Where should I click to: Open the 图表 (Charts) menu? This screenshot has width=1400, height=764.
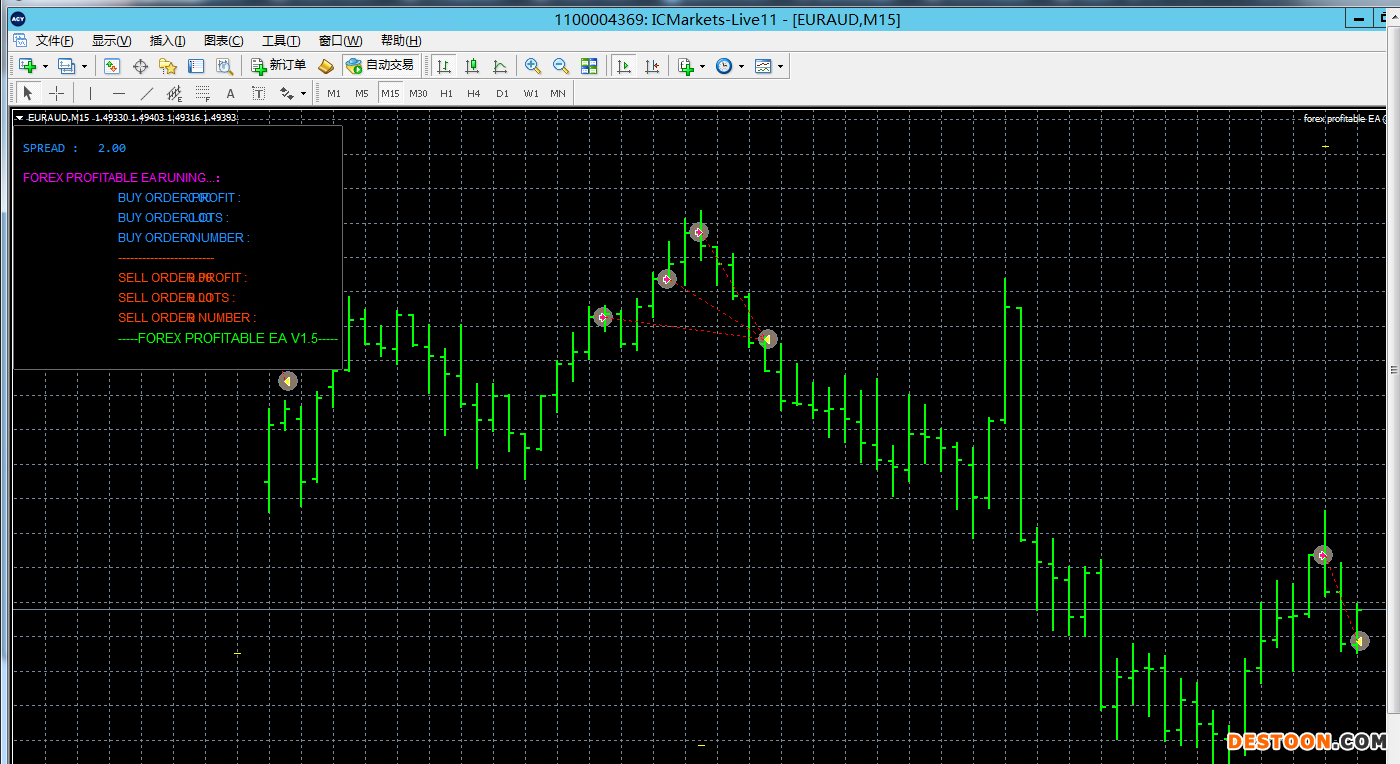pos(223,40)
